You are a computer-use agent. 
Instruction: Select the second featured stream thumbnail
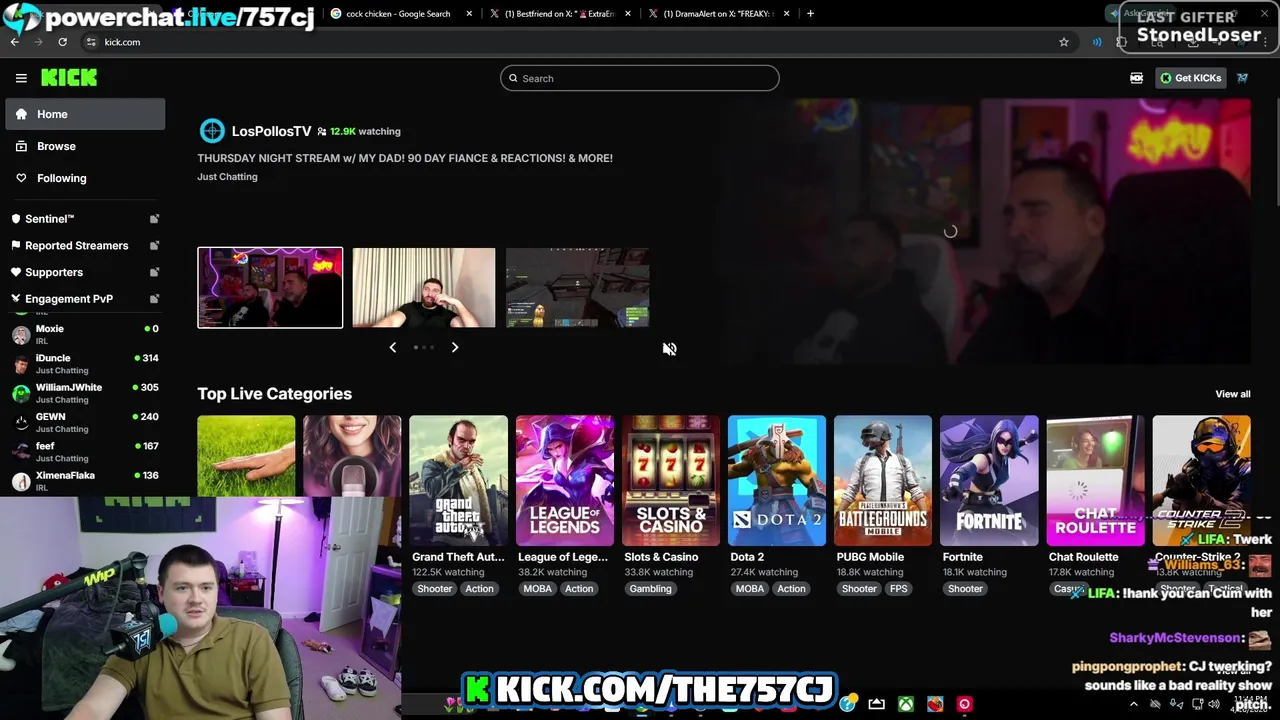[424, 288]
